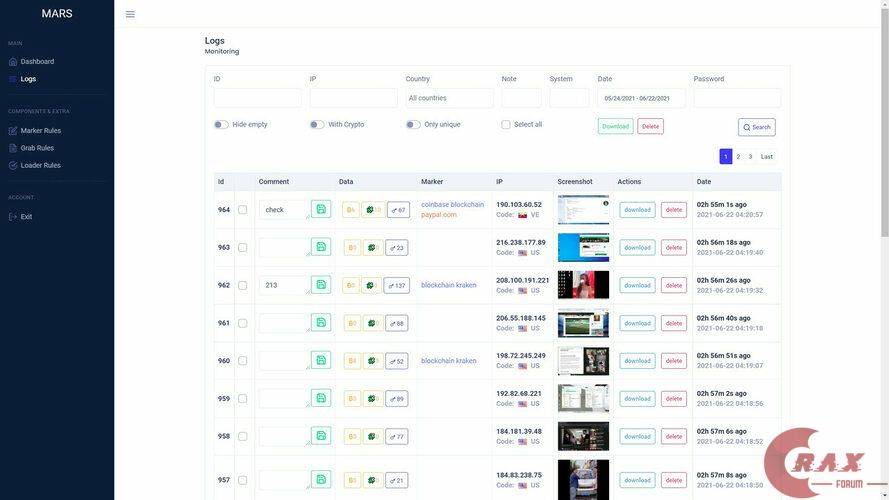The width and height of the screenshot is (889, 500).
Task: Open the Date range picker field
Action: coord(641,98)
